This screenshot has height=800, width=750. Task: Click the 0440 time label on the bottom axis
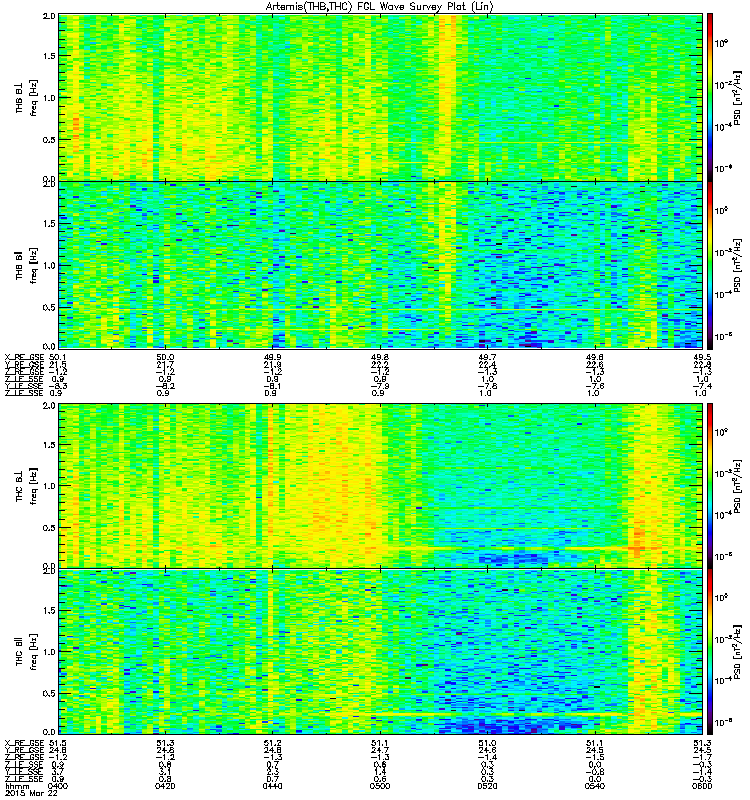point(272,786)
